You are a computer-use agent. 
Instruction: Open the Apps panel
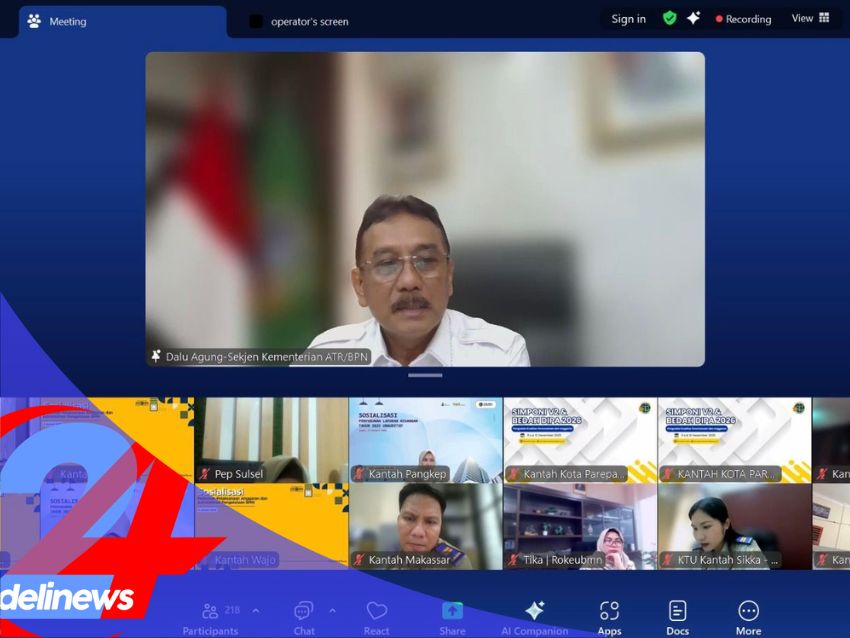click(609, 616)
